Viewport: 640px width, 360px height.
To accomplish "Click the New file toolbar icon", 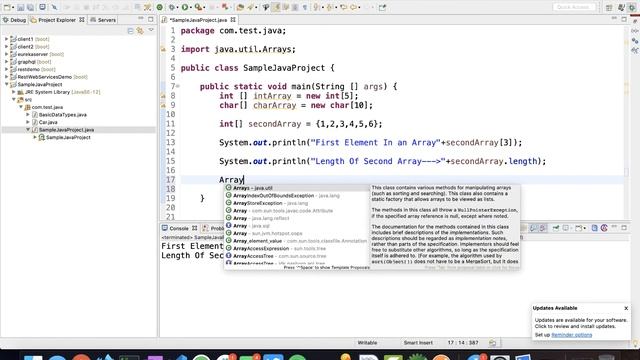I will click(x=7, y=7).
